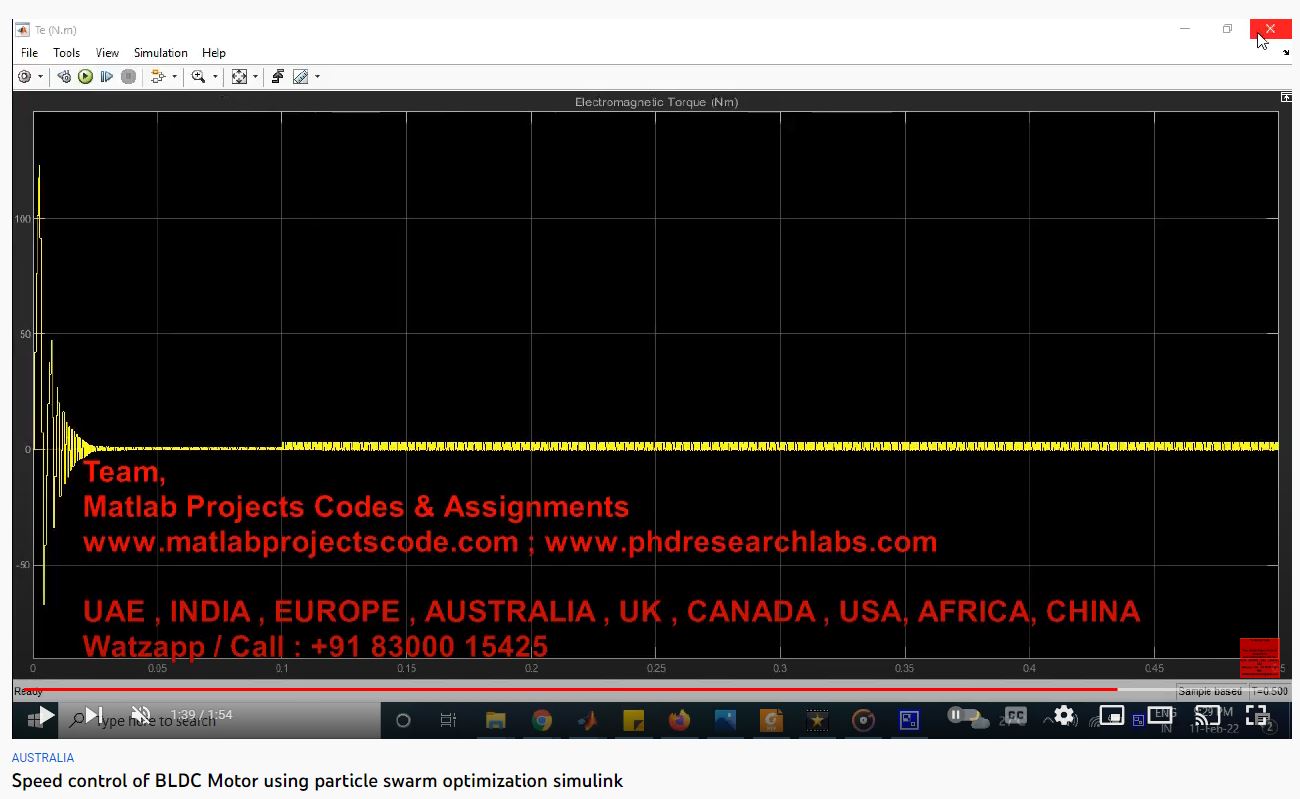Enable closed captions on the video
The image size is (1300, 799).
[1015, 715]
